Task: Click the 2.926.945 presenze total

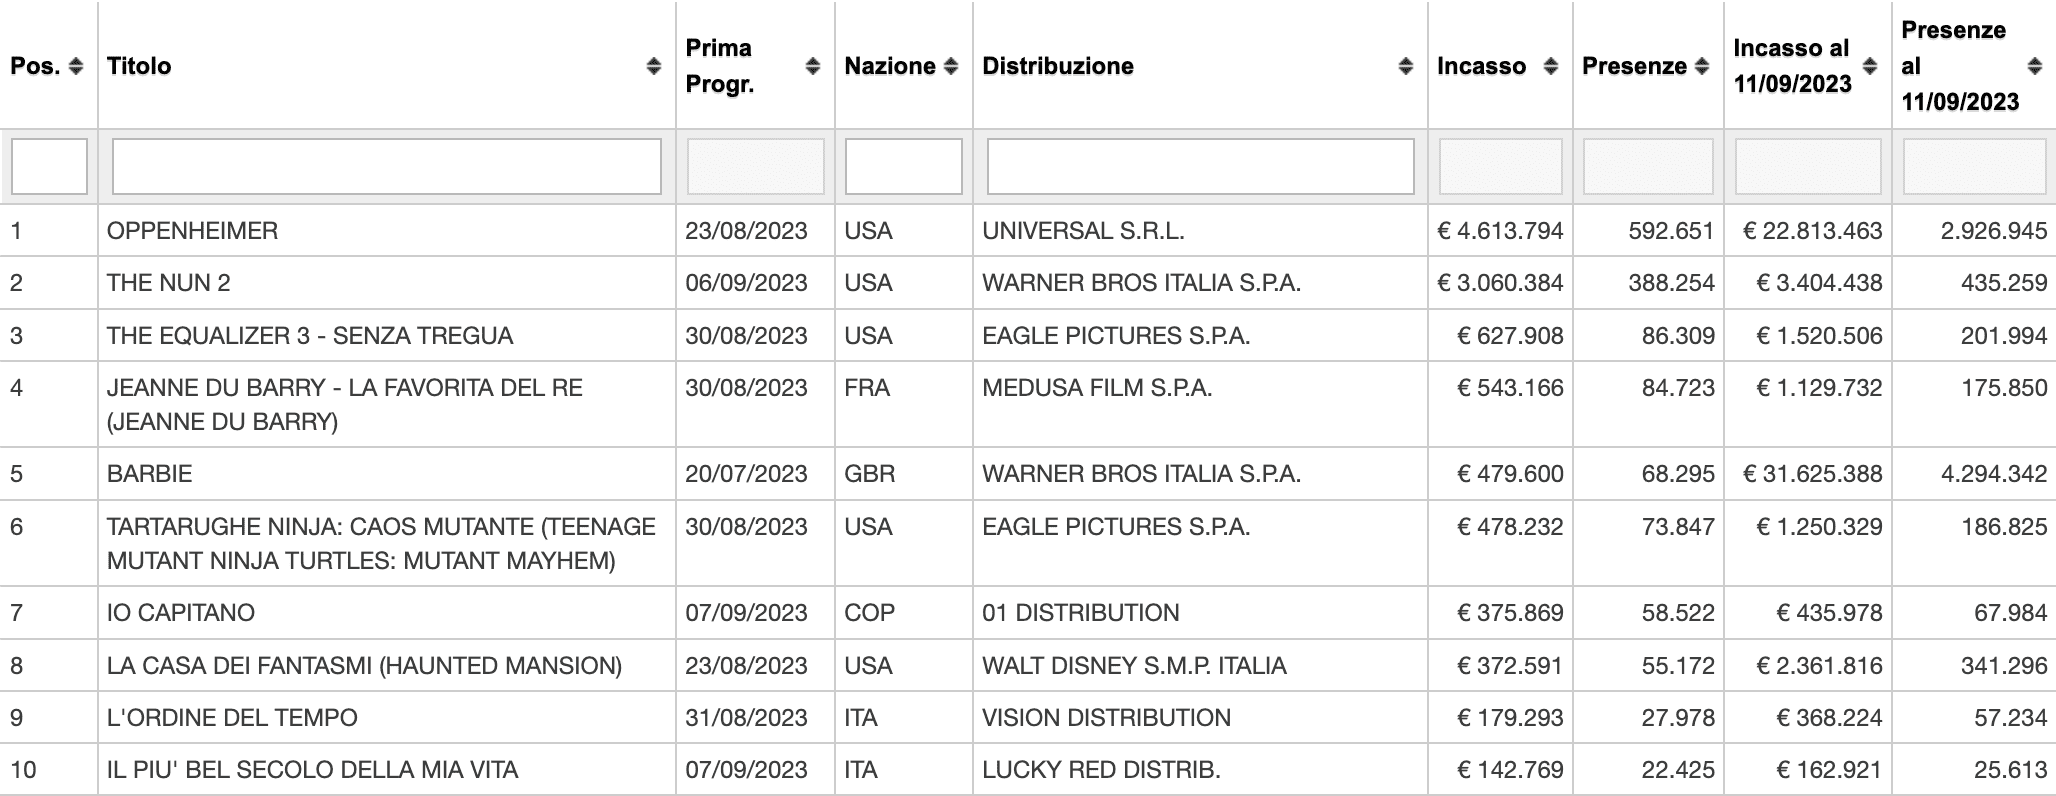Action: point(1994,231)
